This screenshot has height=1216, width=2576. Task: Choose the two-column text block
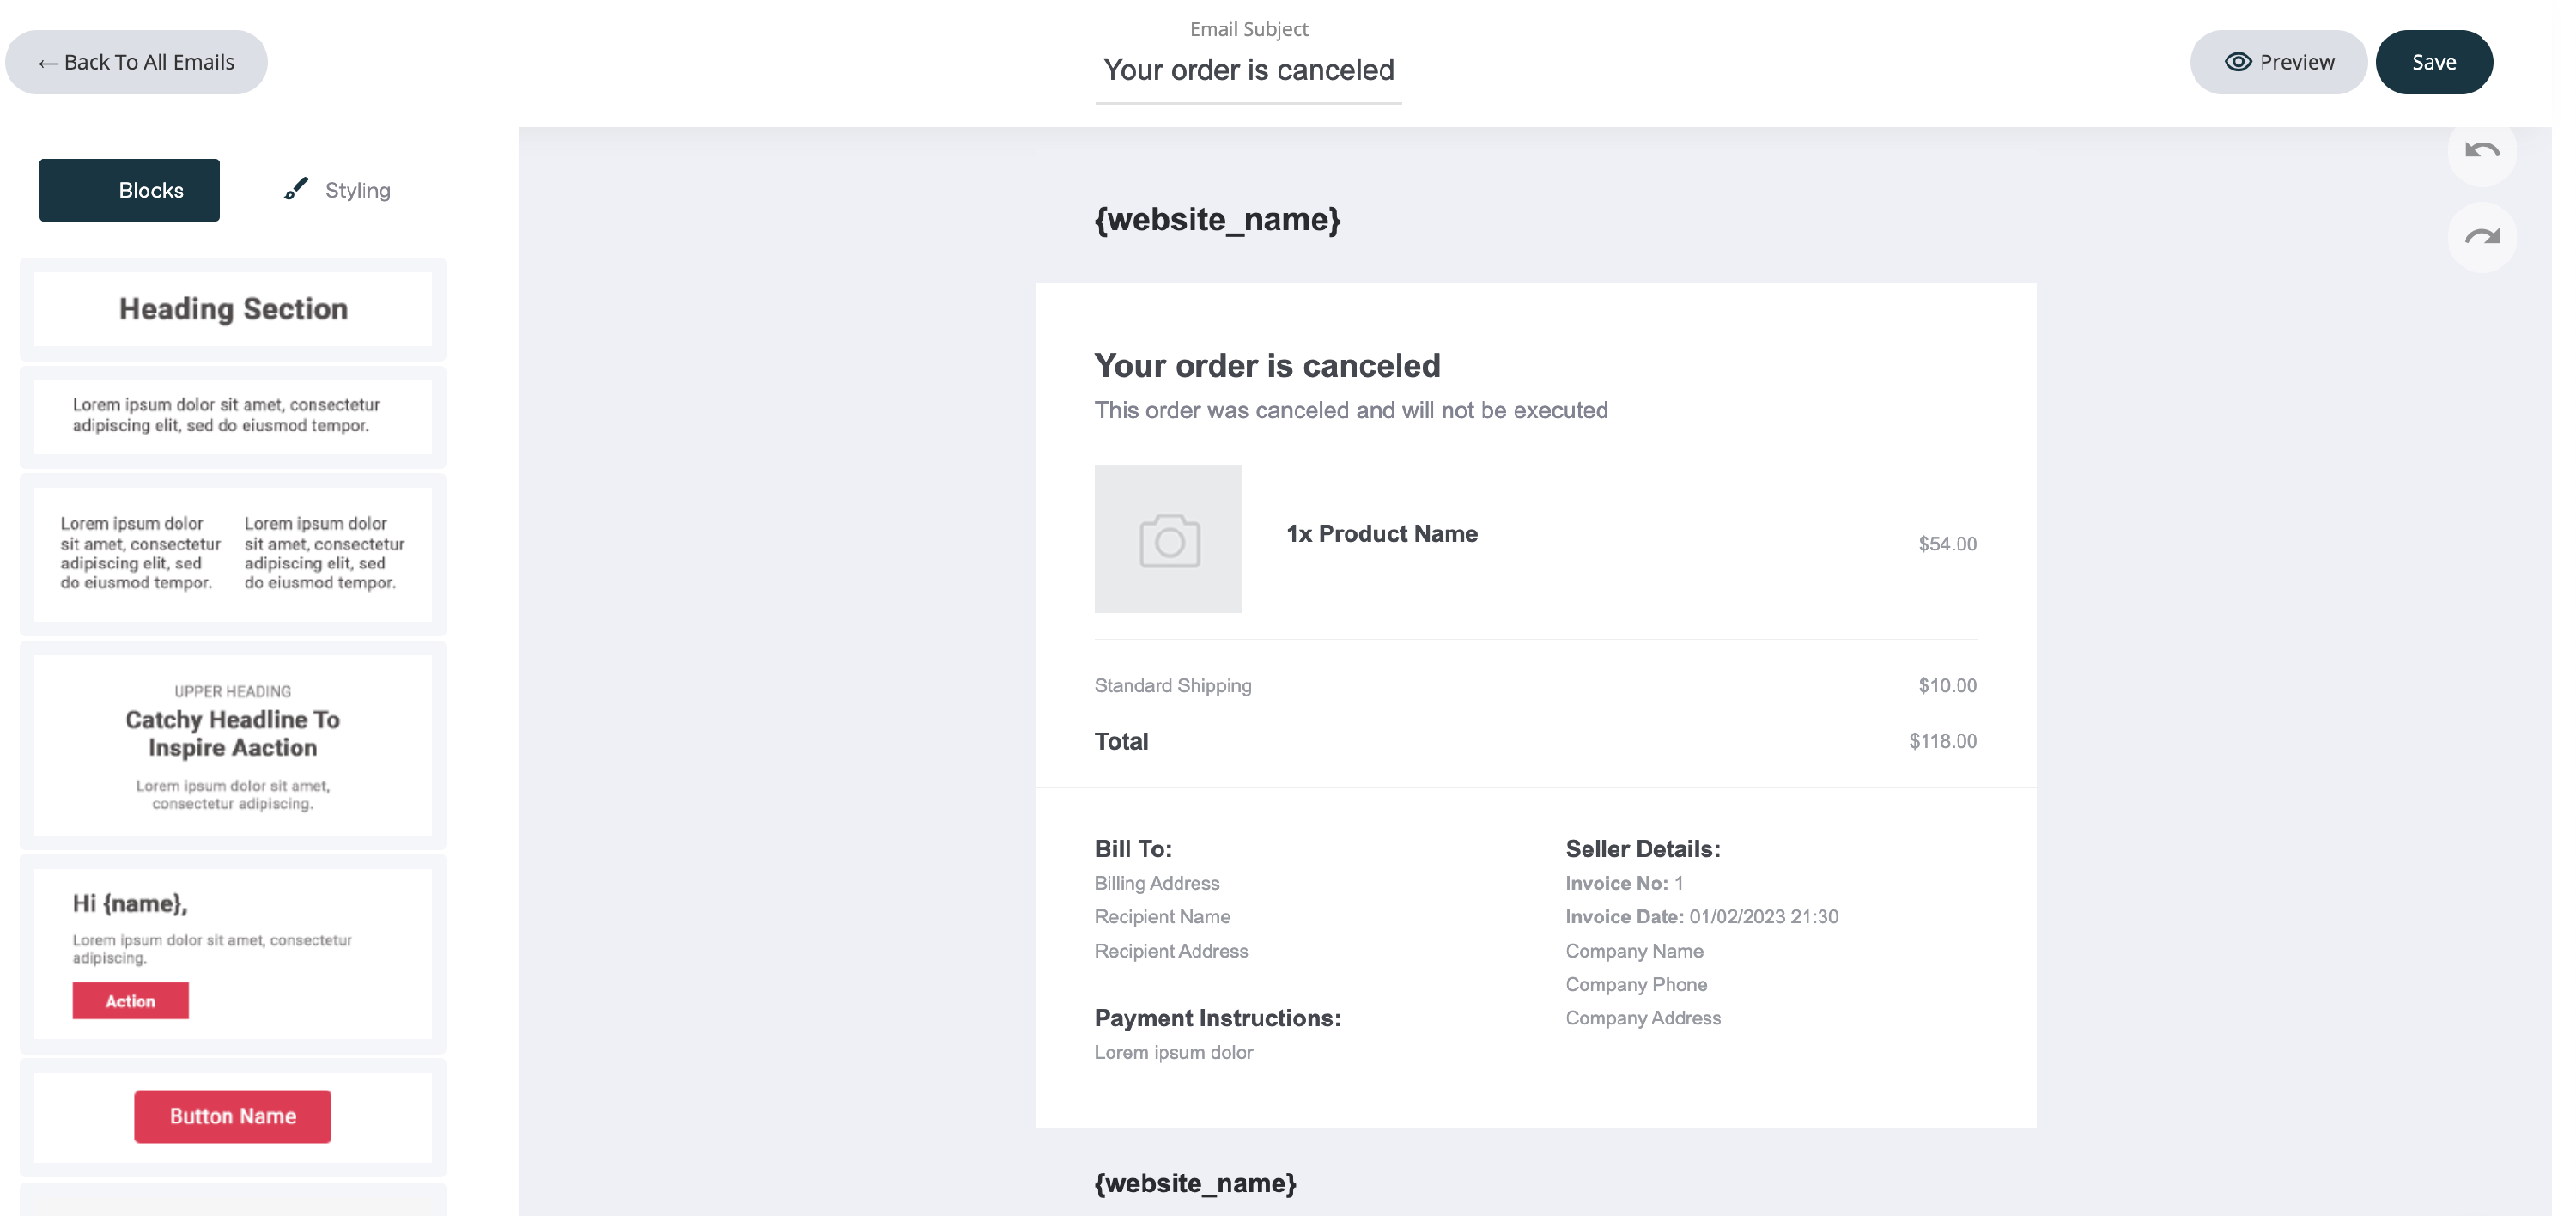(x=233, y=553)
